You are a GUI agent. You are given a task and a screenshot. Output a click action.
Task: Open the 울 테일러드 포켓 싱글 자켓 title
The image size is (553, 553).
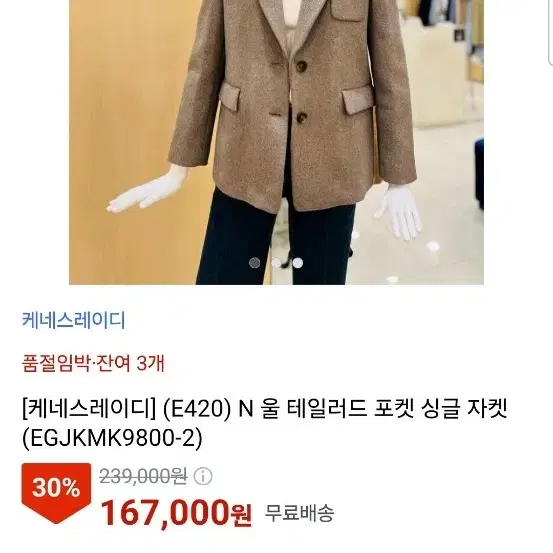click(x=383, y=409)
